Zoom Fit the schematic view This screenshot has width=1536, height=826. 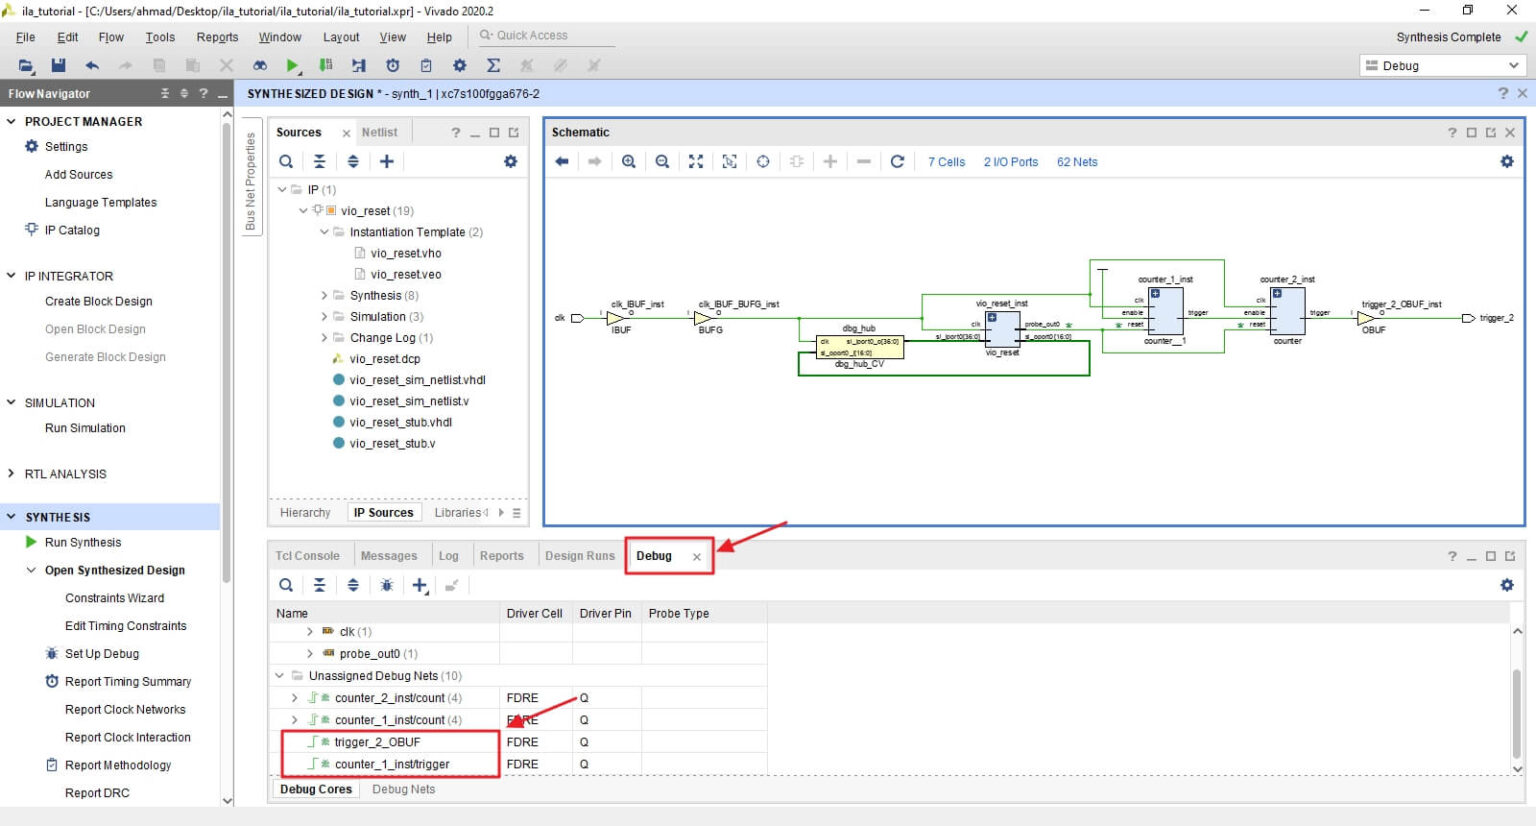point(696,161)
